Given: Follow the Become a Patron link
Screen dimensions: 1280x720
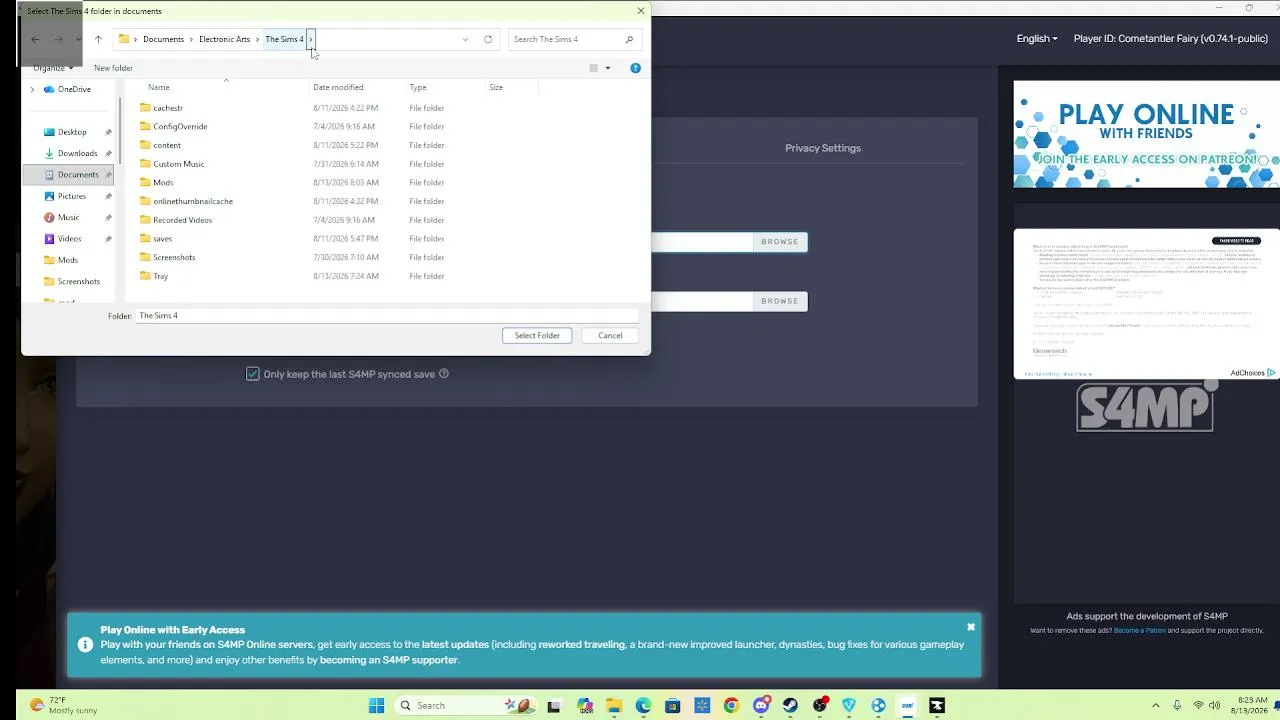Looking at the screenshot, I should (1140, 630).
